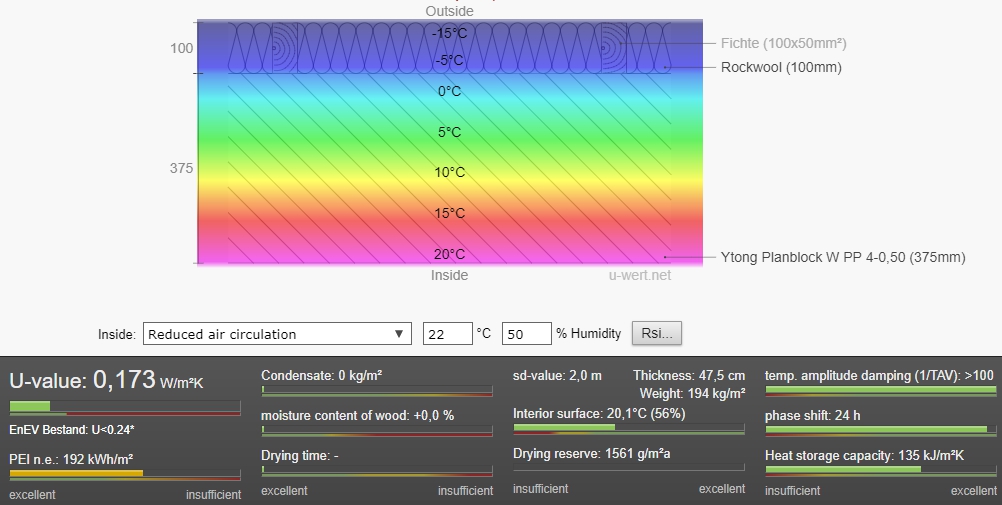
Task: Click the 0°C temperature marker
Action: pyautogui.click(x=449, y=91)
